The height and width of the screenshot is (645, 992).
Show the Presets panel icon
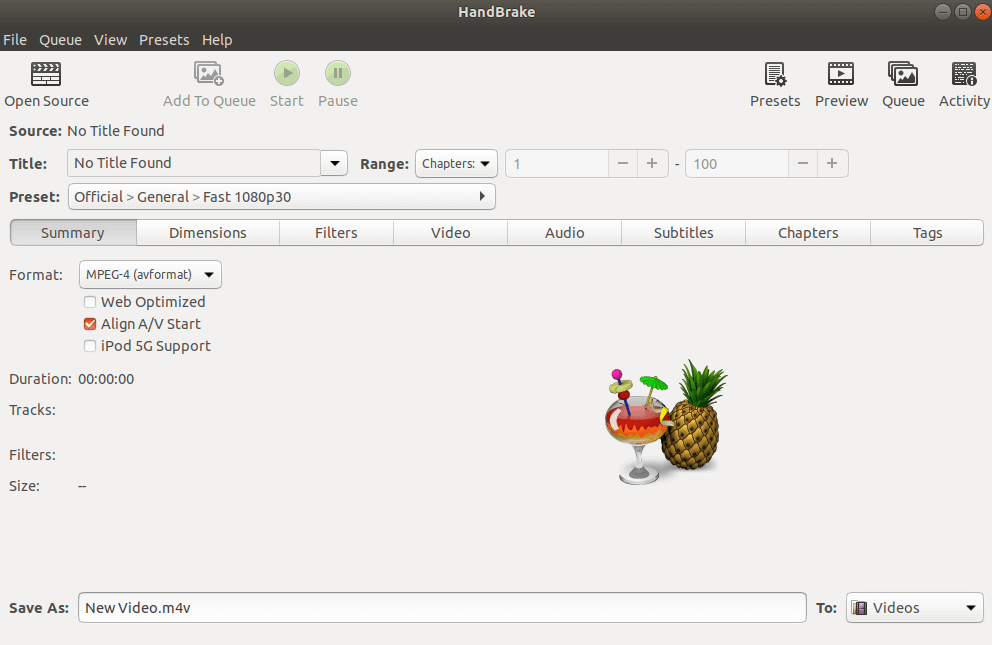coord(775,74)
